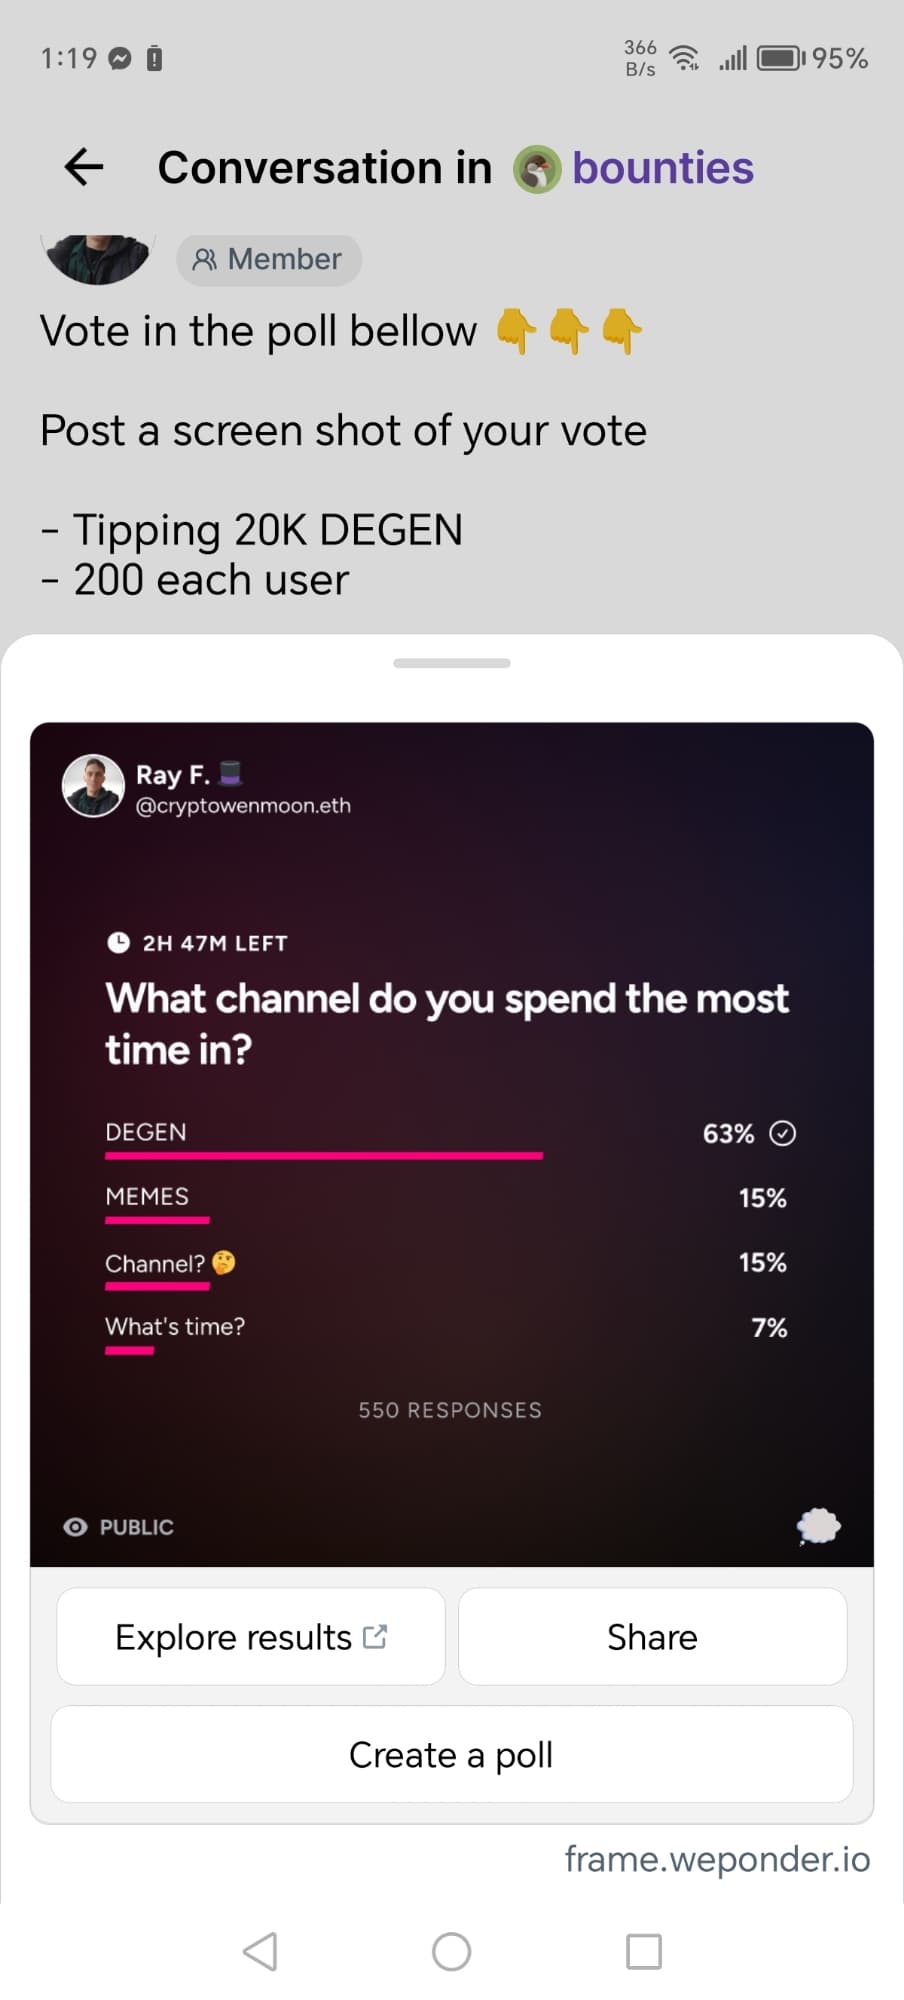Tap the Member badge
The image size is (904, 2000).
click(x=269, y=260)
